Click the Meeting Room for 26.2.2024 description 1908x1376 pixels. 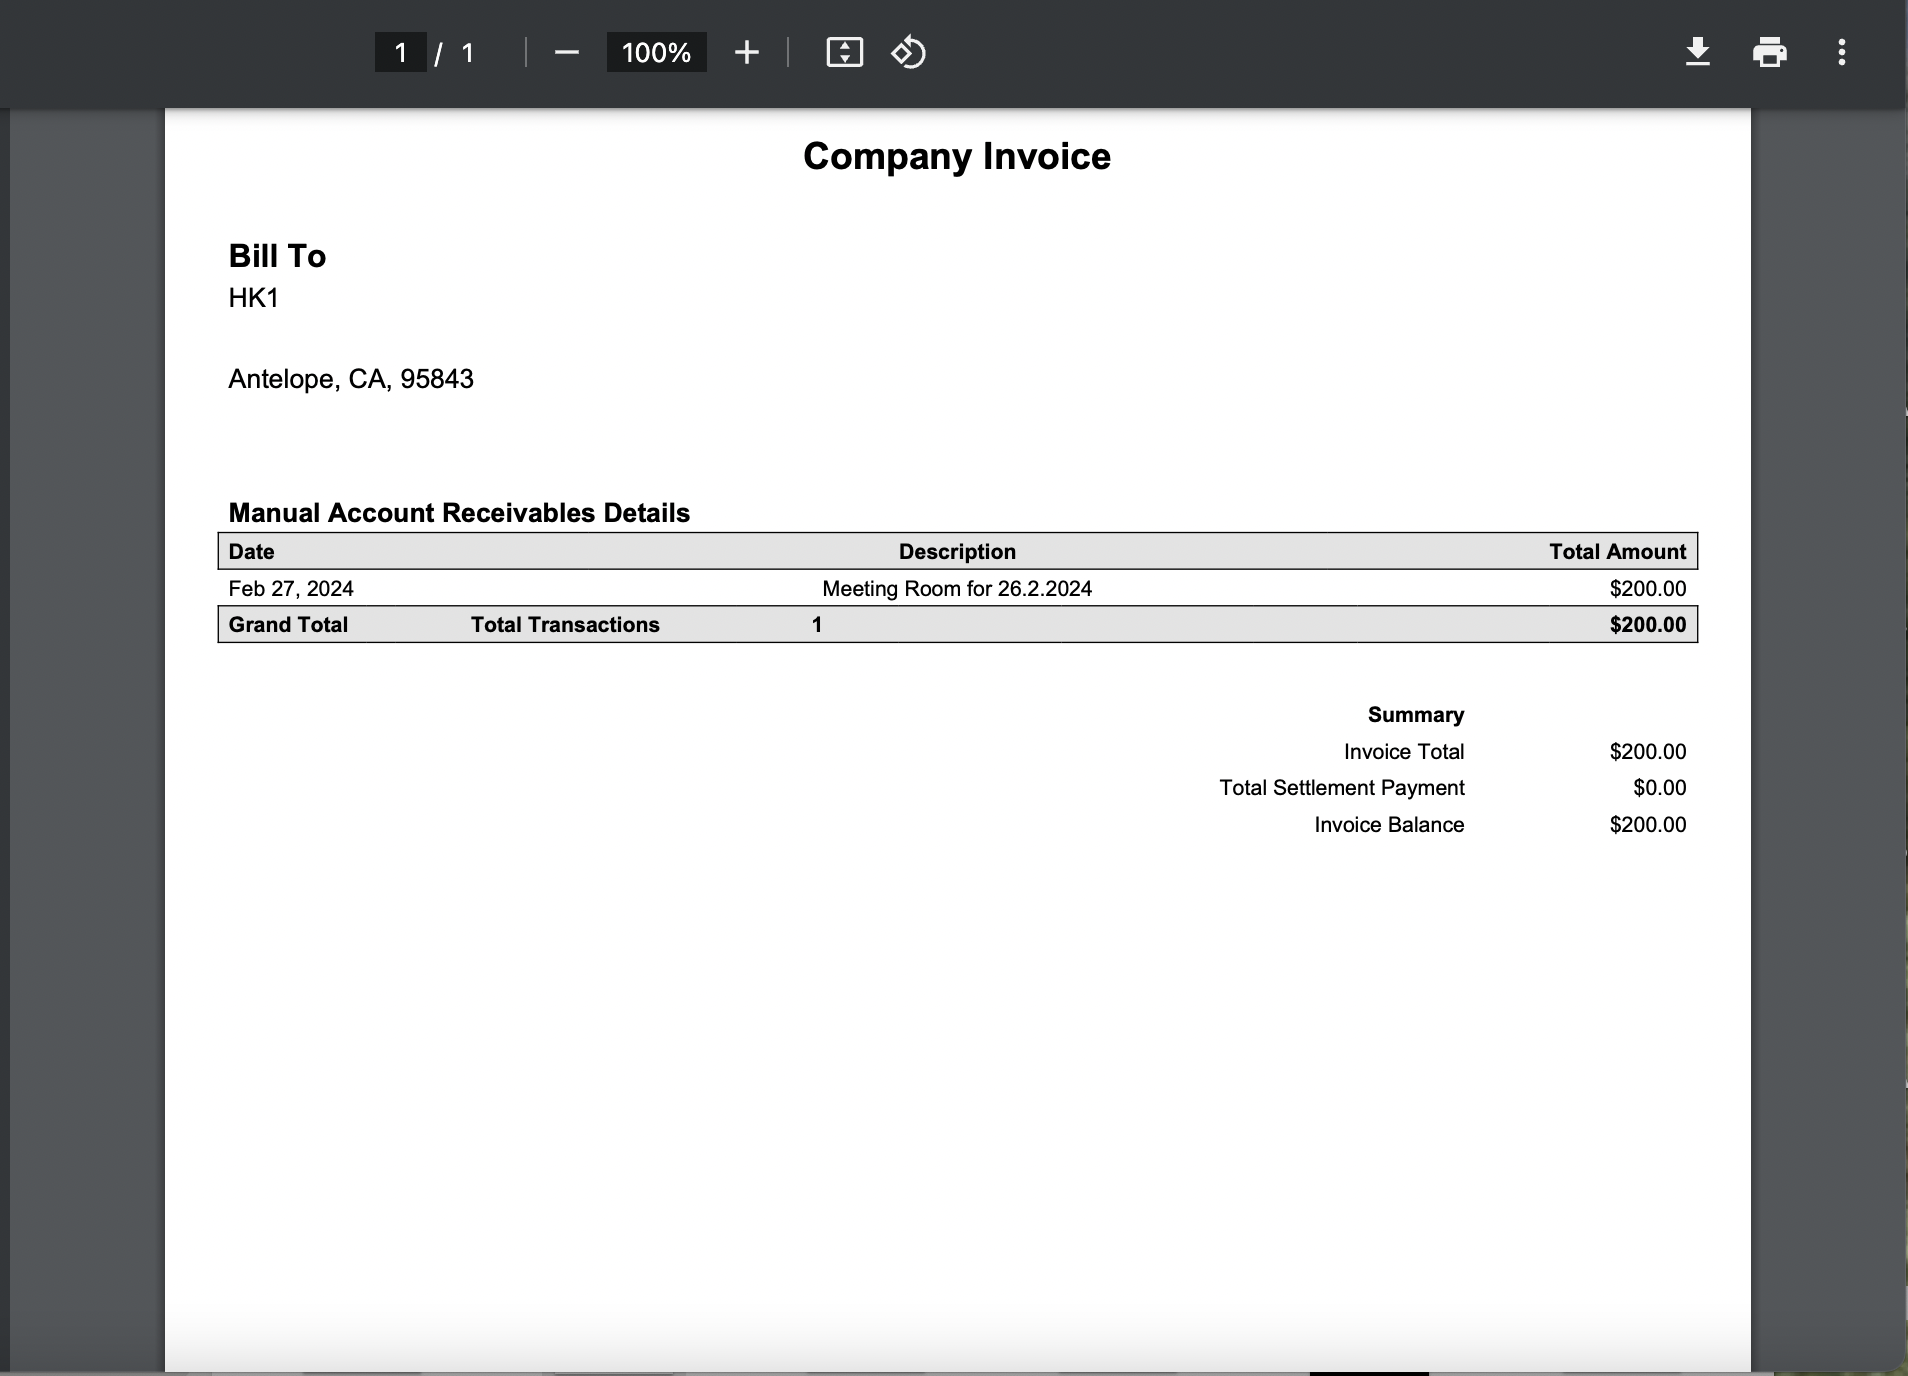(x=956, y=589)
